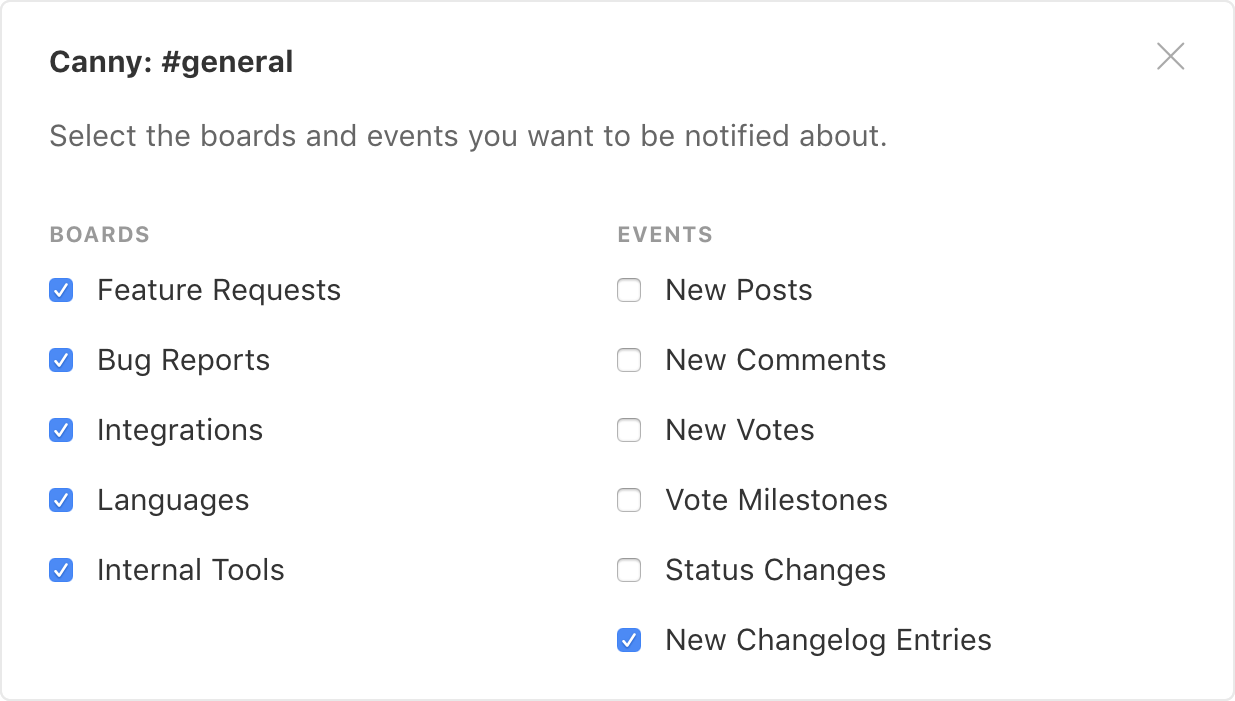Click the "New Changelog Entries" label text

coord(828,641)
